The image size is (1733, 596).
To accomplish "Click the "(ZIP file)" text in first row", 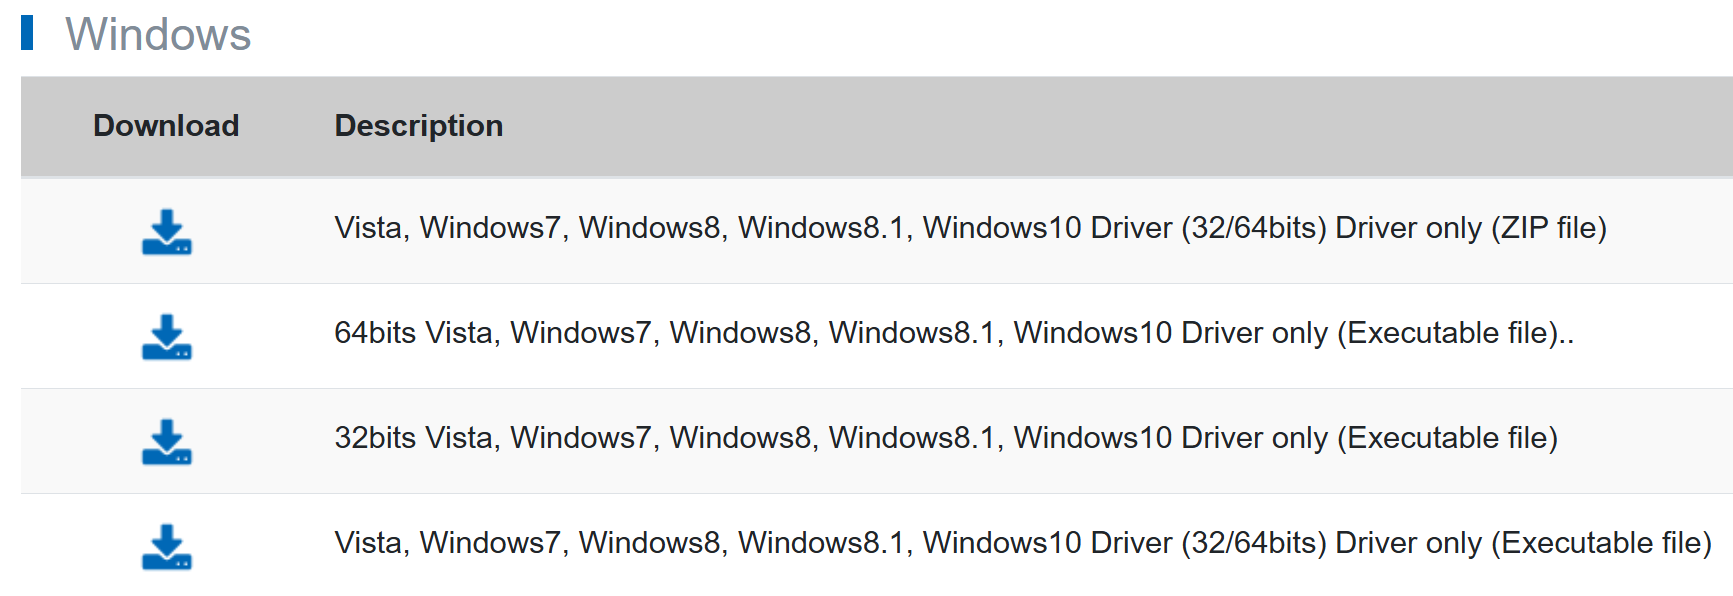I will (1548, 228).
